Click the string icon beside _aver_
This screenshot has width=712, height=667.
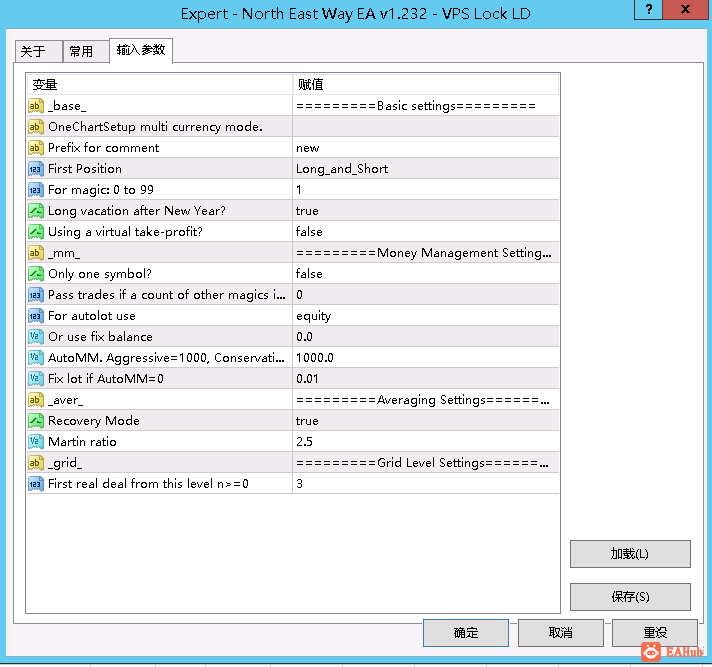[x=35, y=400]
